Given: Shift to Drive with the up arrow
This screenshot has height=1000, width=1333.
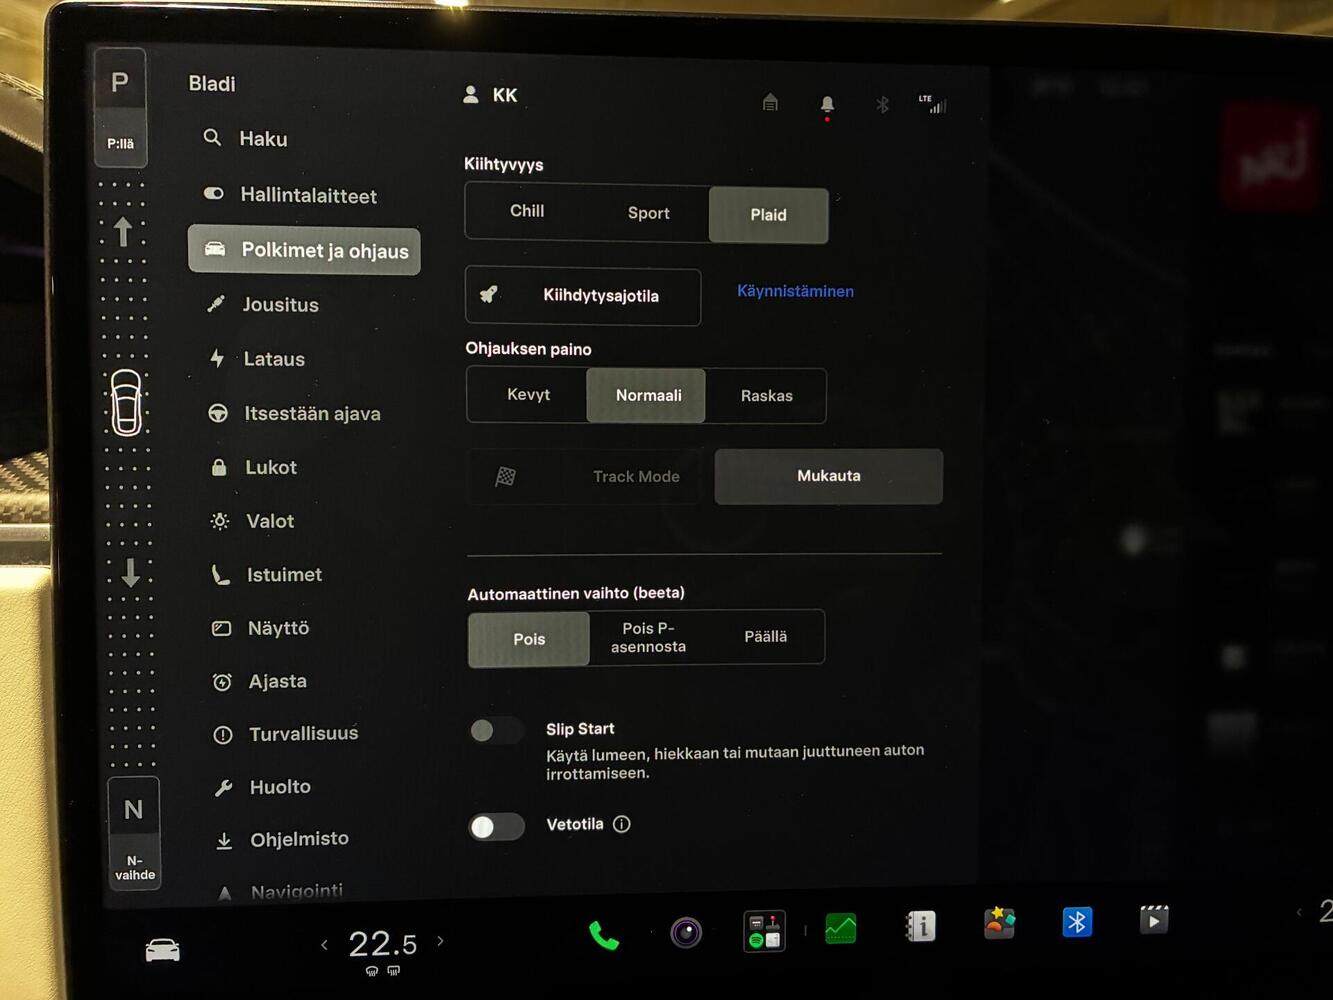Looking at the screenshot, I should [x=123, y=232].
